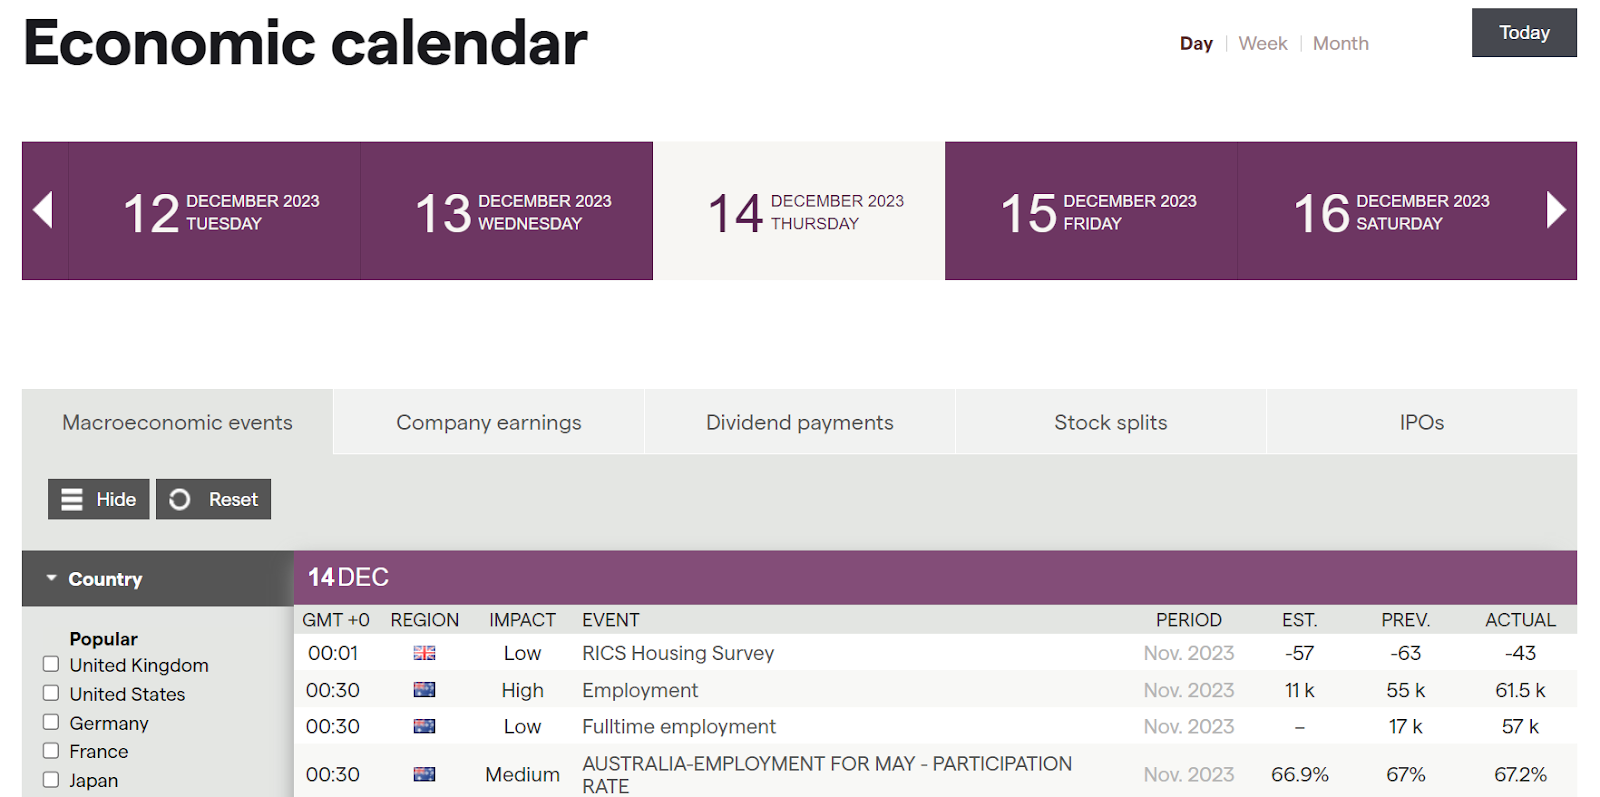Jump to Today in the calendar

pyautogui.click(x=1523, y=33)
